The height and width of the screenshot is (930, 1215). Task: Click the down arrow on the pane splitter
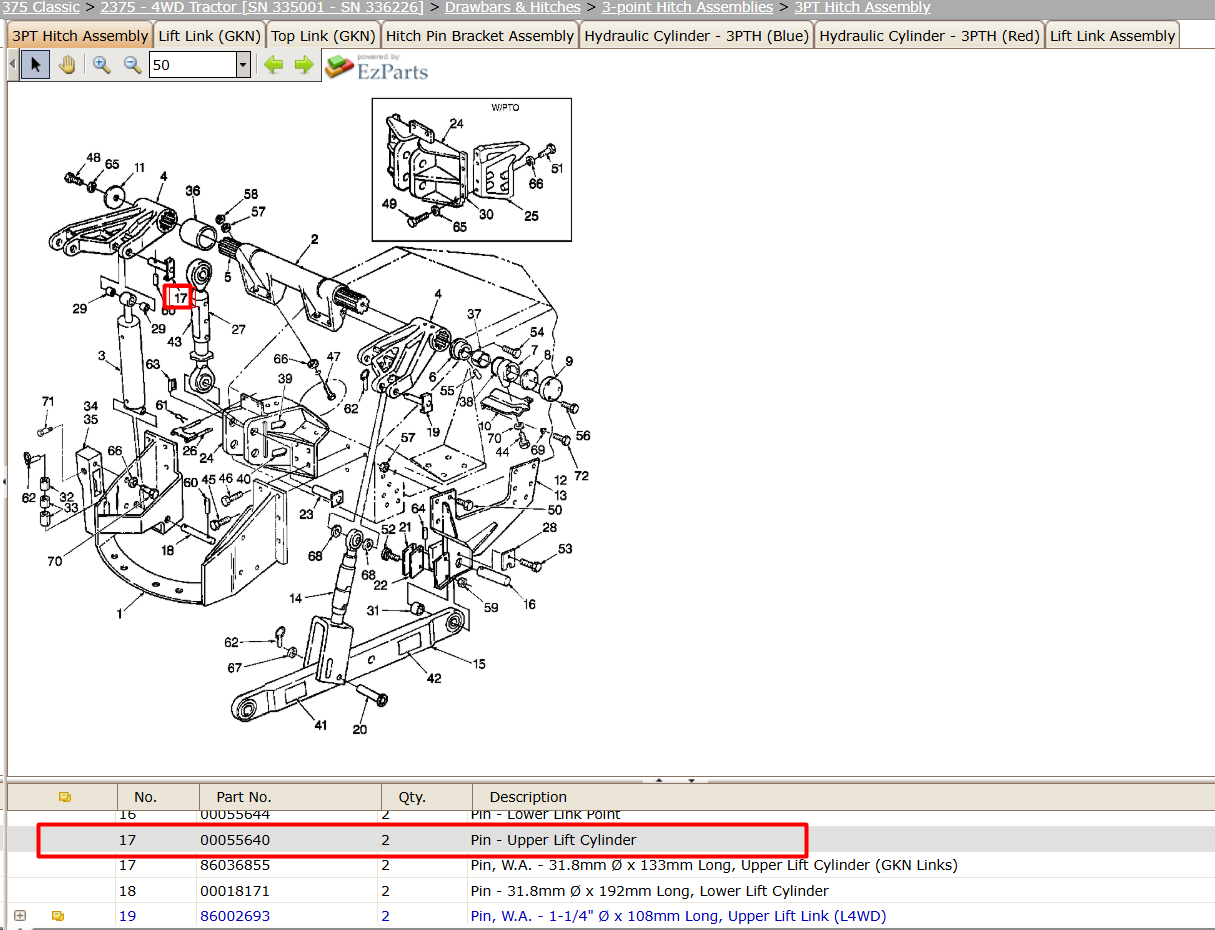pos(691,780)
